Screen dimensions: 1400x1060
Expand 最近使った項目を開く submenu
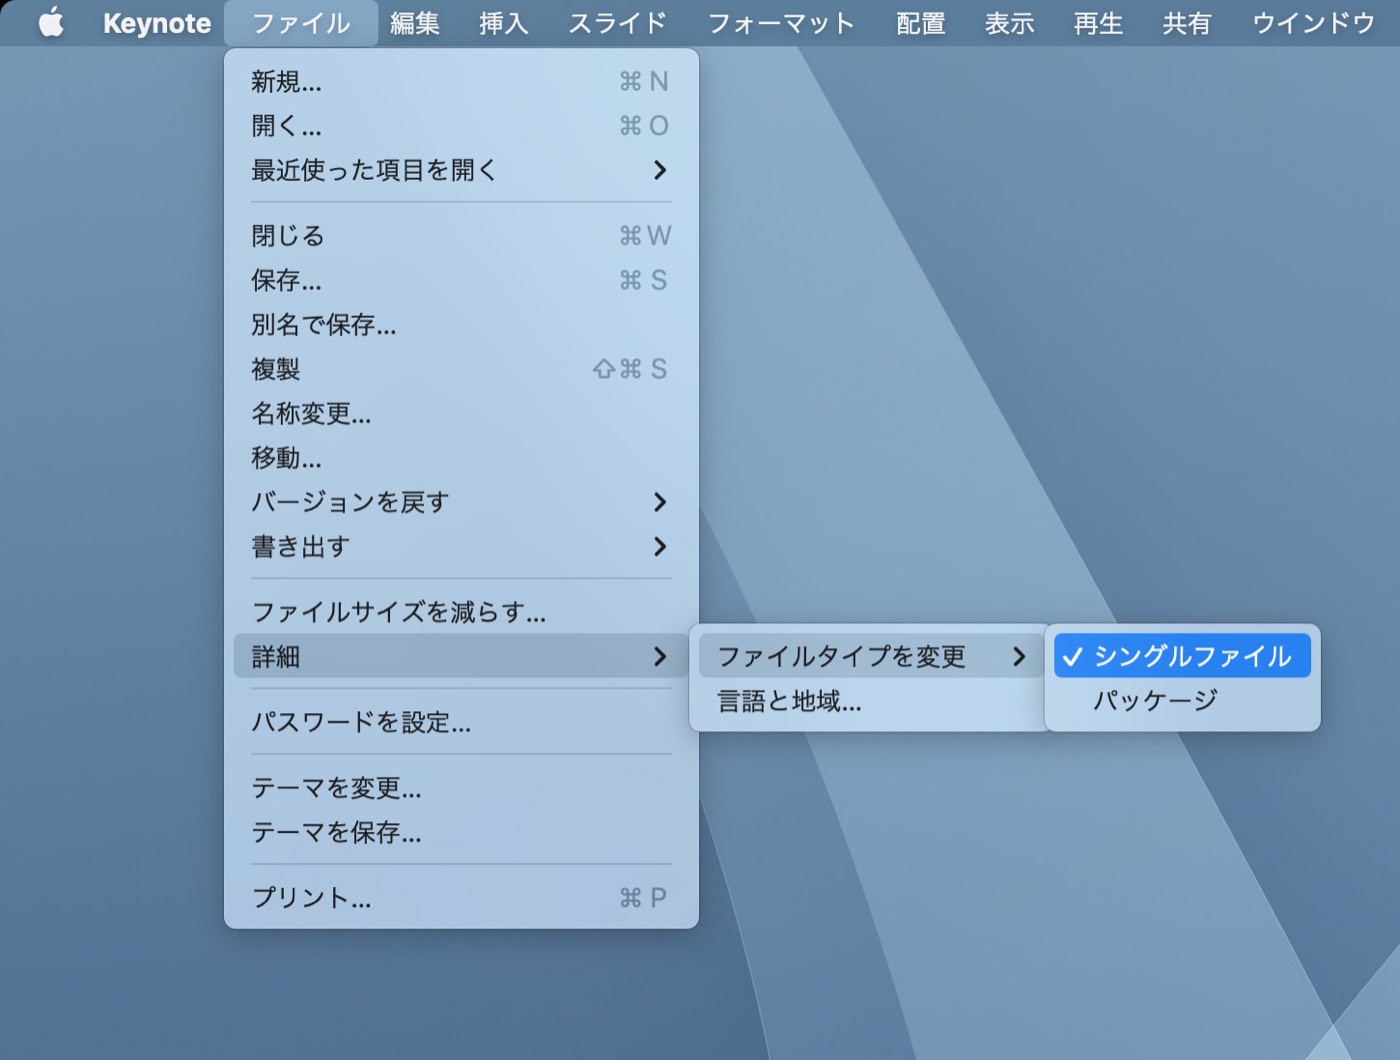coord(461,170)
